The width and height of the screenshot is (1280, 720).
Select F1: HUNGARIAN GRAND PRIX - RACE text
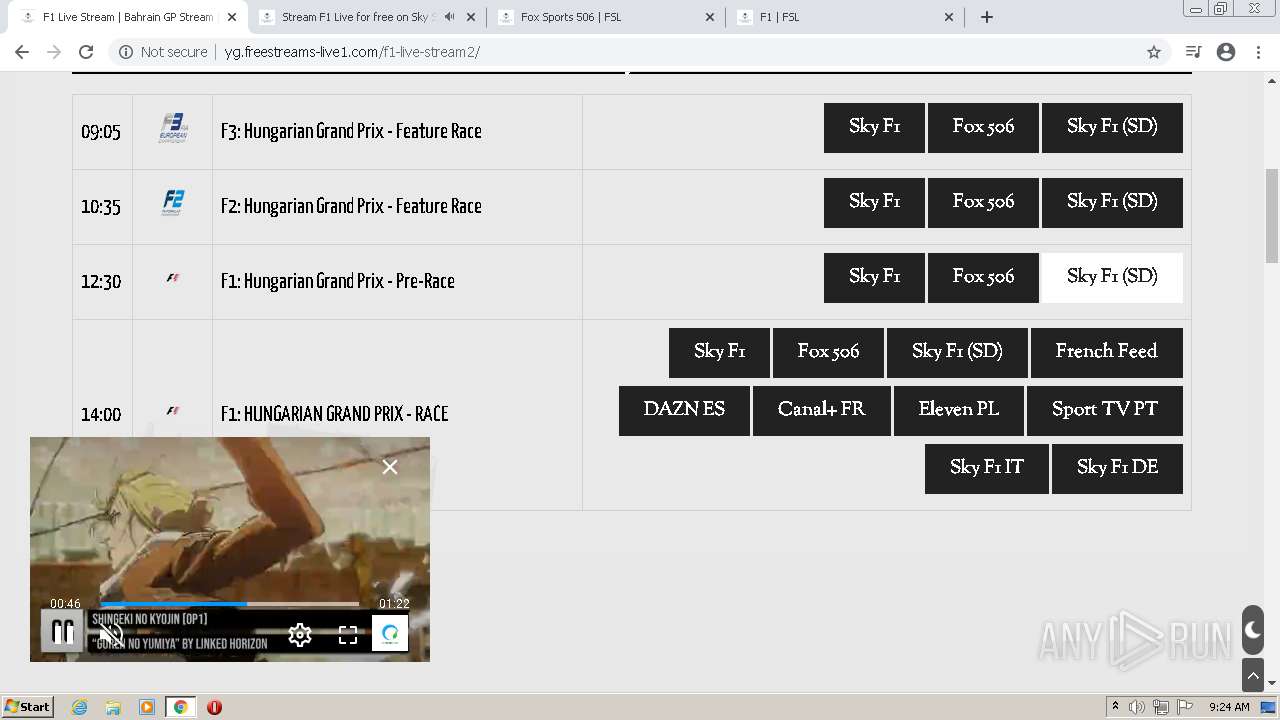(x=334, y=414)
